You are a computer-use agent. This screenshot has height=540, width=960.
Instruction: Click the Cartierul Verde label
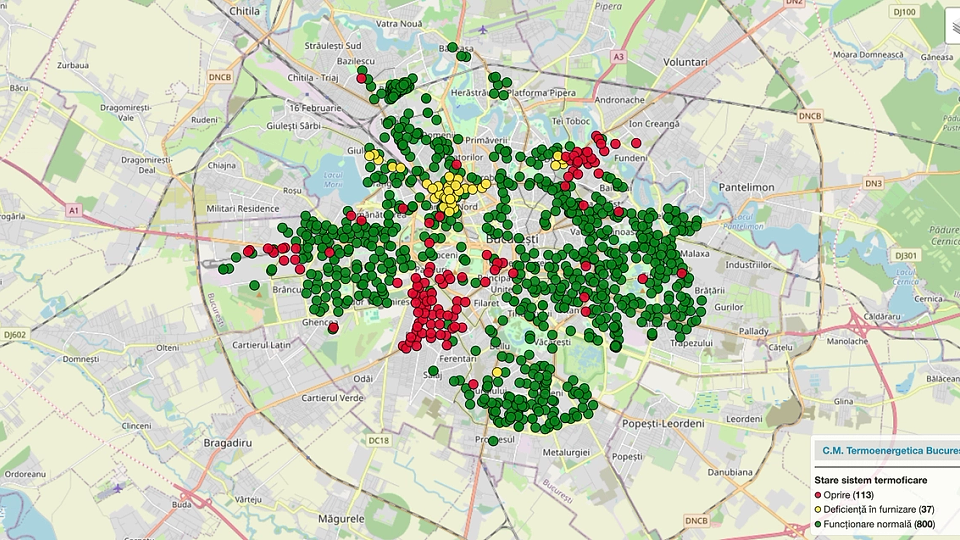pyautogui.click(x=332, y=398)
